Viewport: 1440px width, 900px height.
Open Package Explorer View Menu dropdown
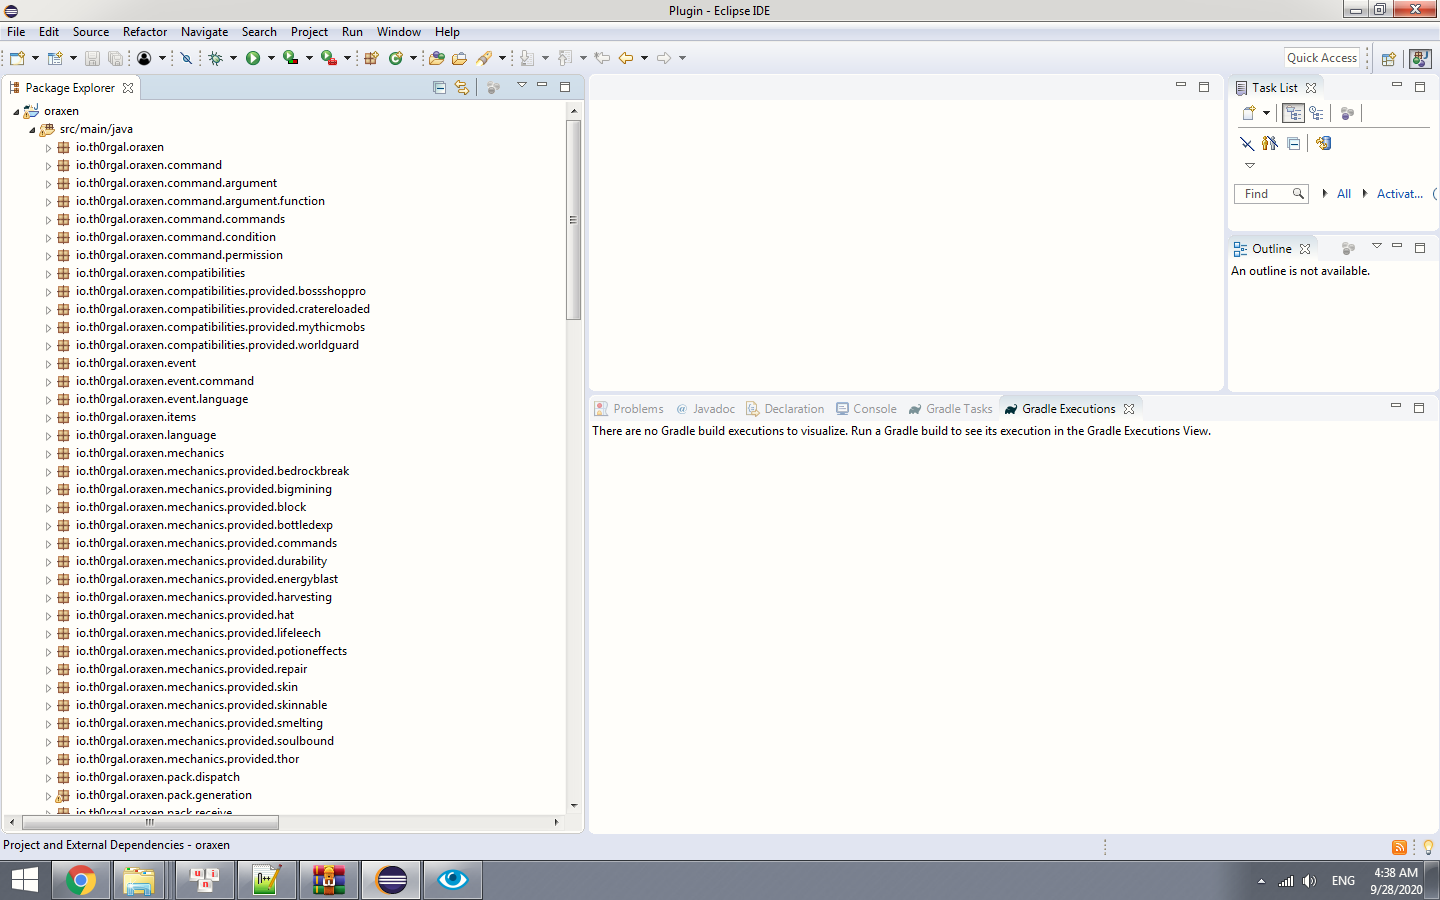521,86
